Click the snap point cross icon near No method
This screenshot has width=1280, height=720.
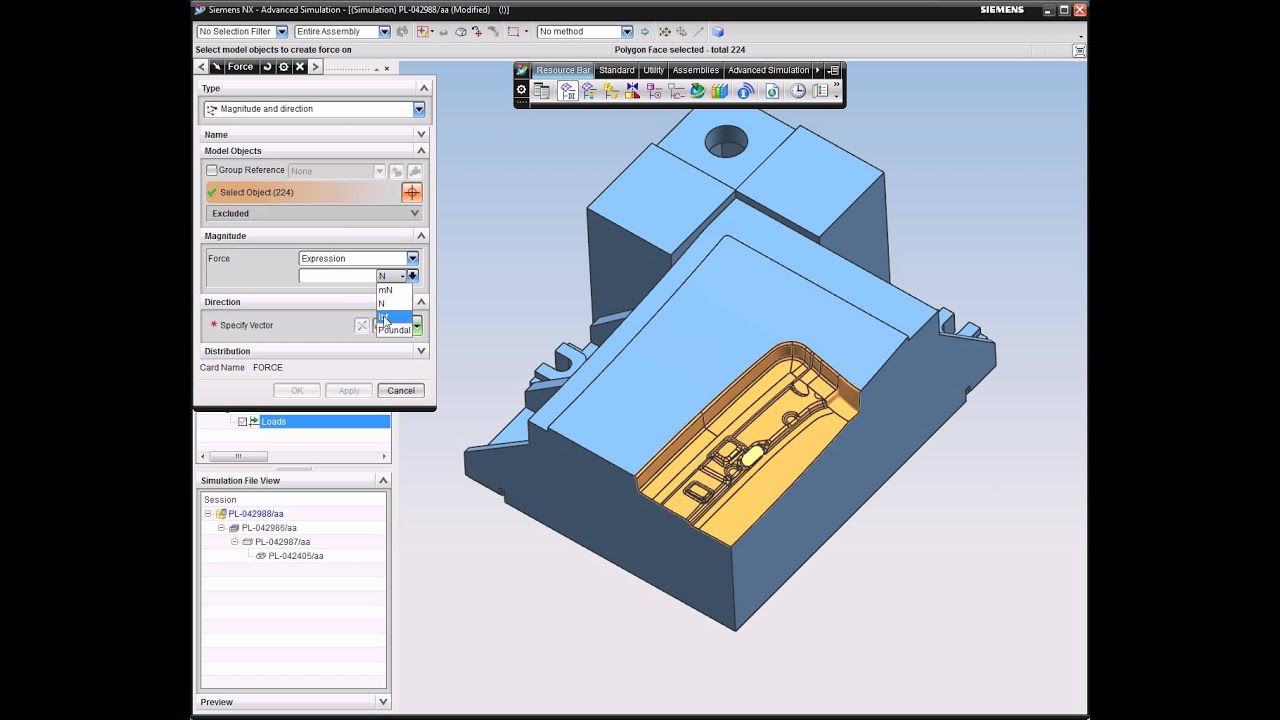pos(665,32)
